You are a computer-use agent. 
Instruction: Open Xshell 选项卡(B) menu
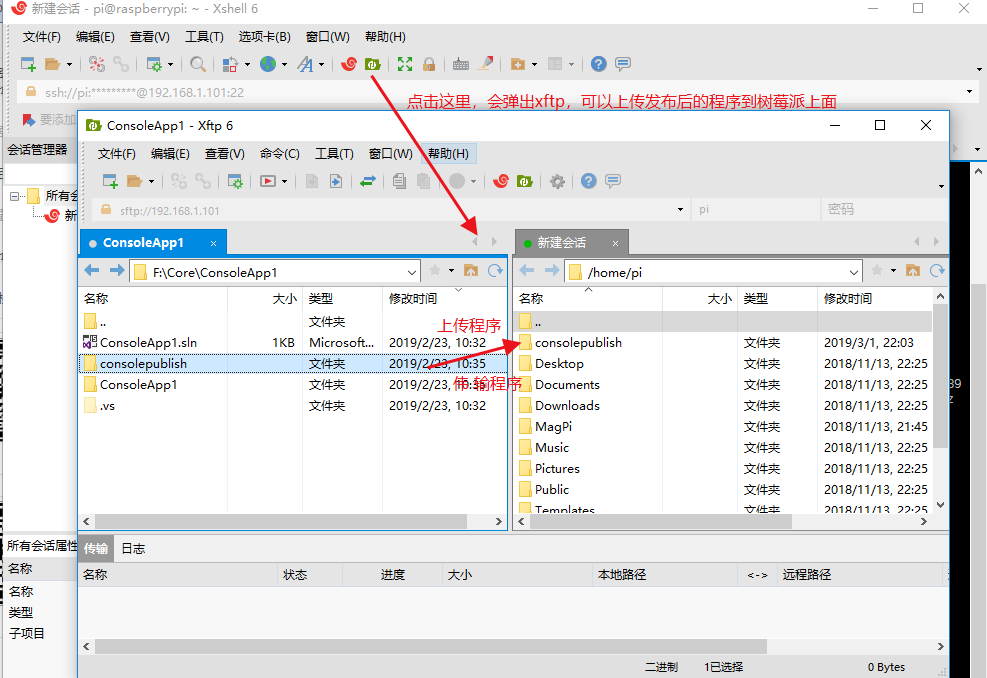pos(264,37)
